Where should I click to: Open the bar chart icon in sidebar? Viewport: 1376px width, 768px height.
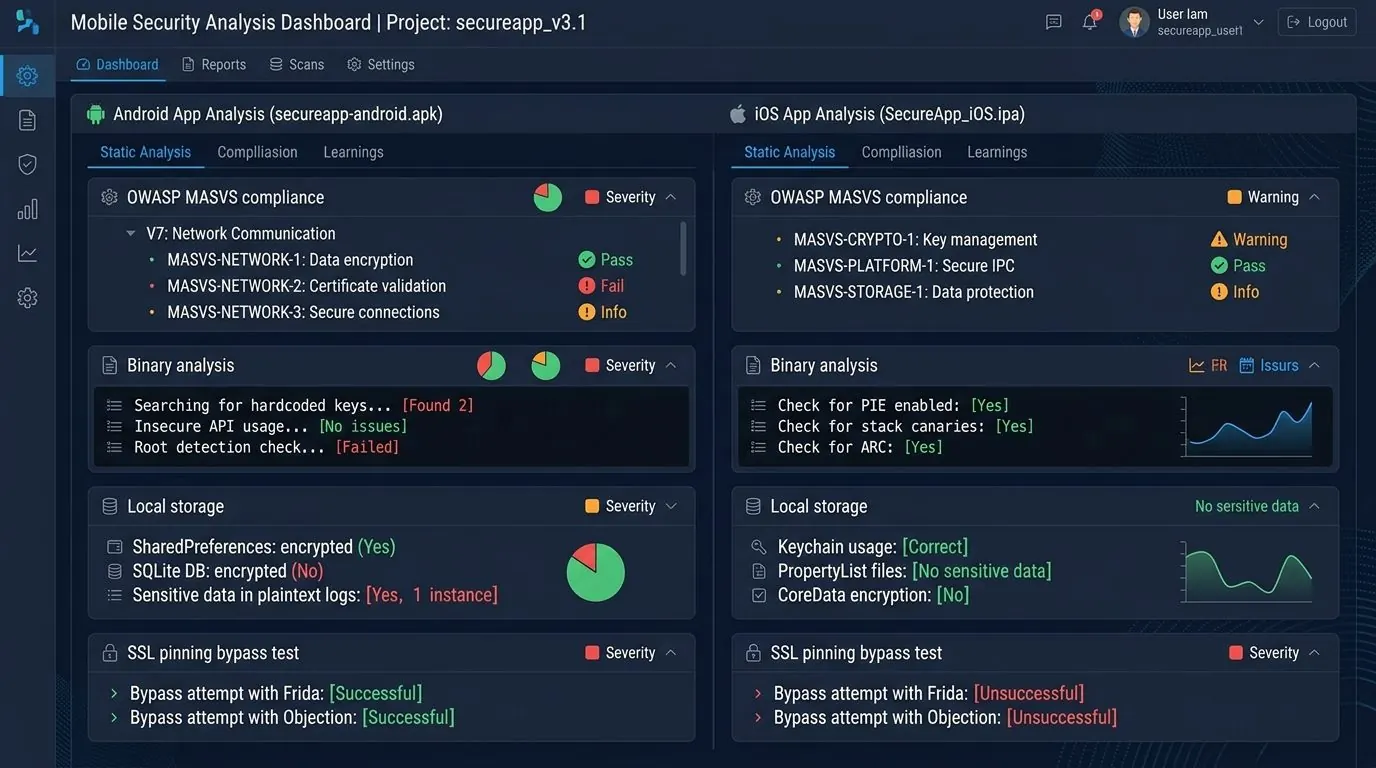pyautogui.click(x=27, y=209)
